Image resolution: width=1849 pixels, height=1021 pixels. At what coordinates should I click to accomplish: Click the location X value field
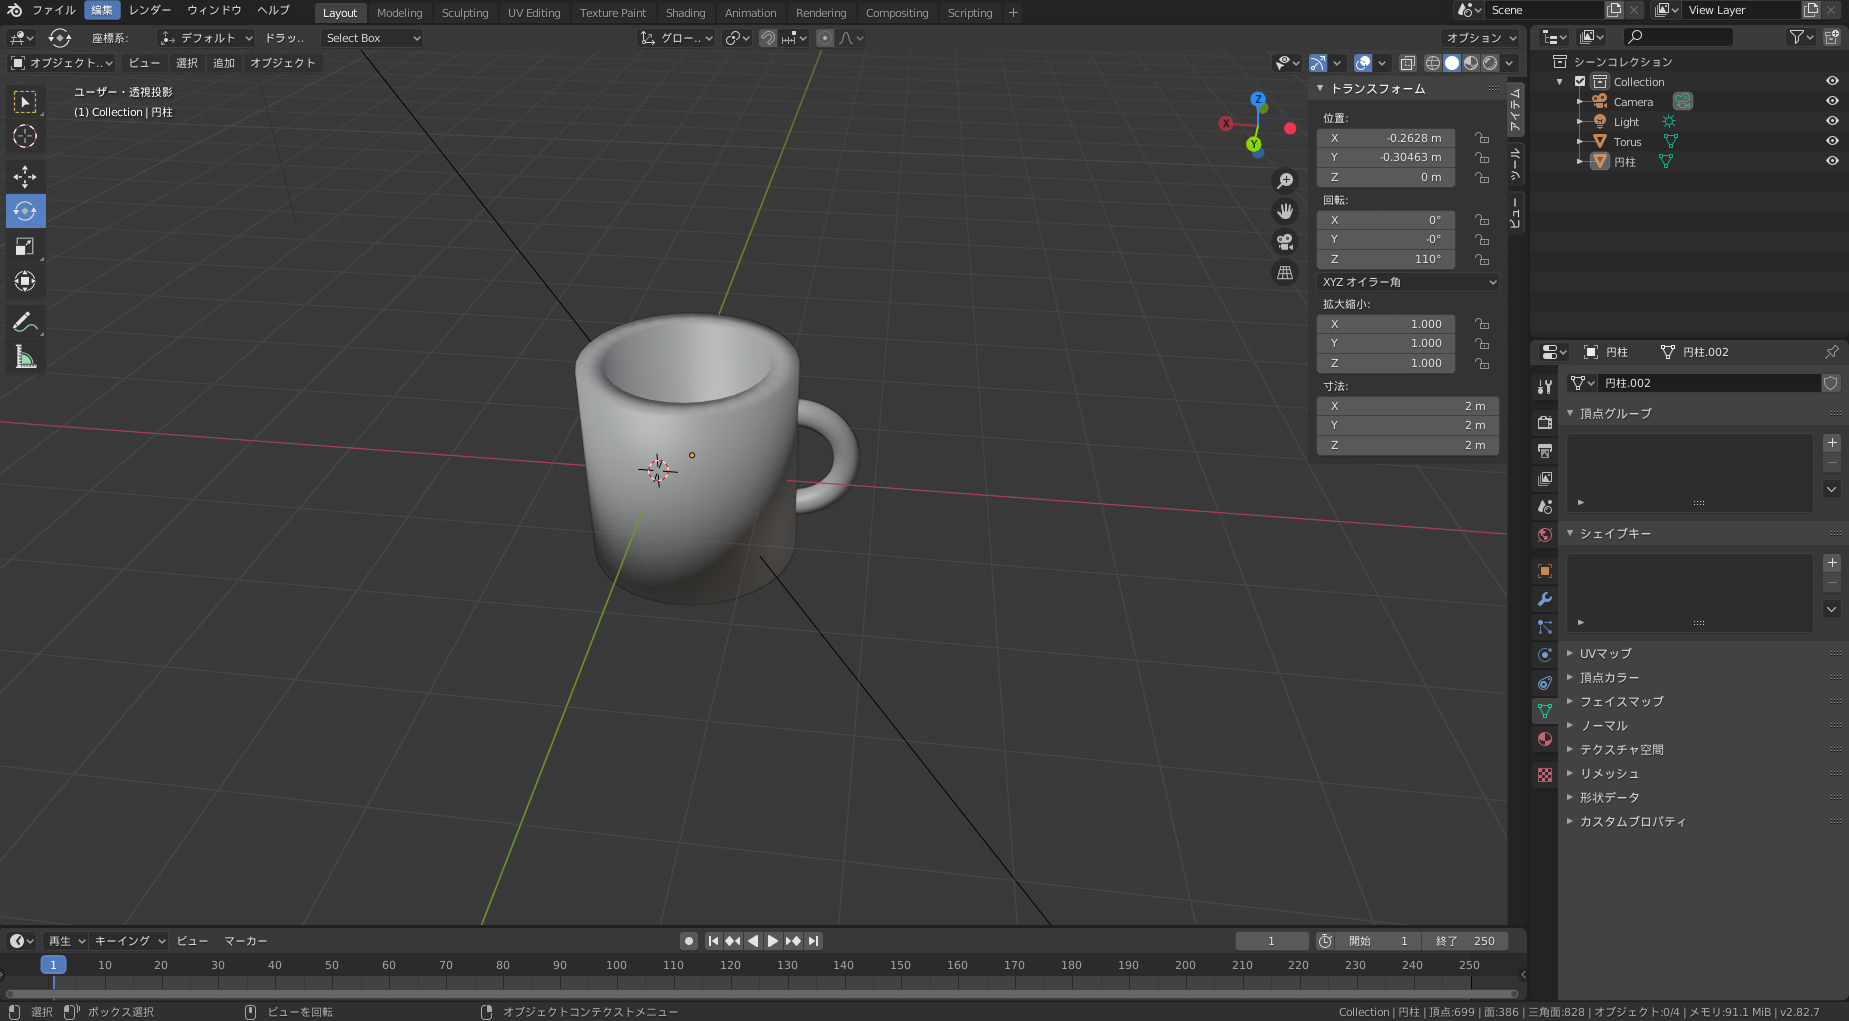1386,138
